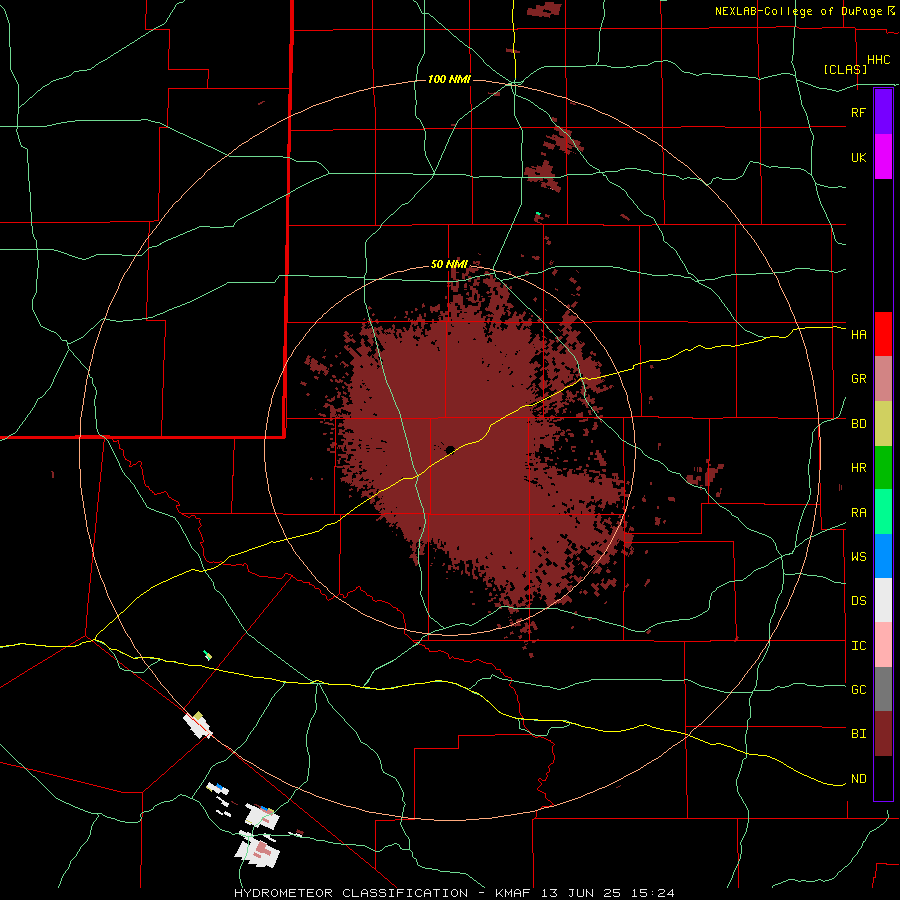The image size is (900, 900).
Task: Click the IC legend label
Action: pyautogui.click(x=858, y=646)
